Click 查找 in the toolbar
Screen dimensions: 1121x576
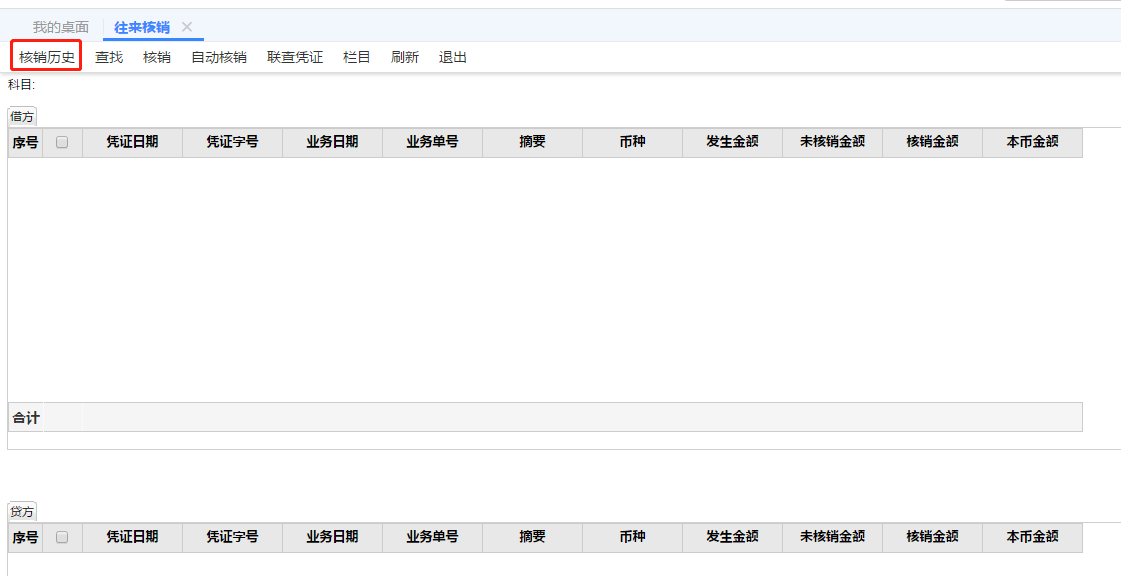click(109, 57)
